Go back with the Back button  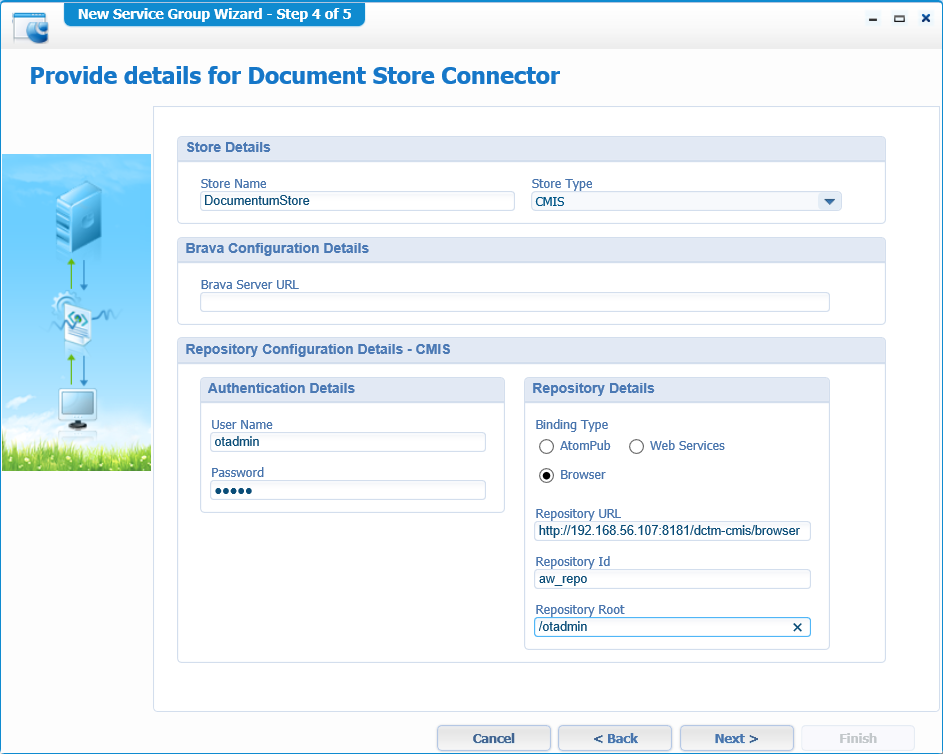coord(615,738)
